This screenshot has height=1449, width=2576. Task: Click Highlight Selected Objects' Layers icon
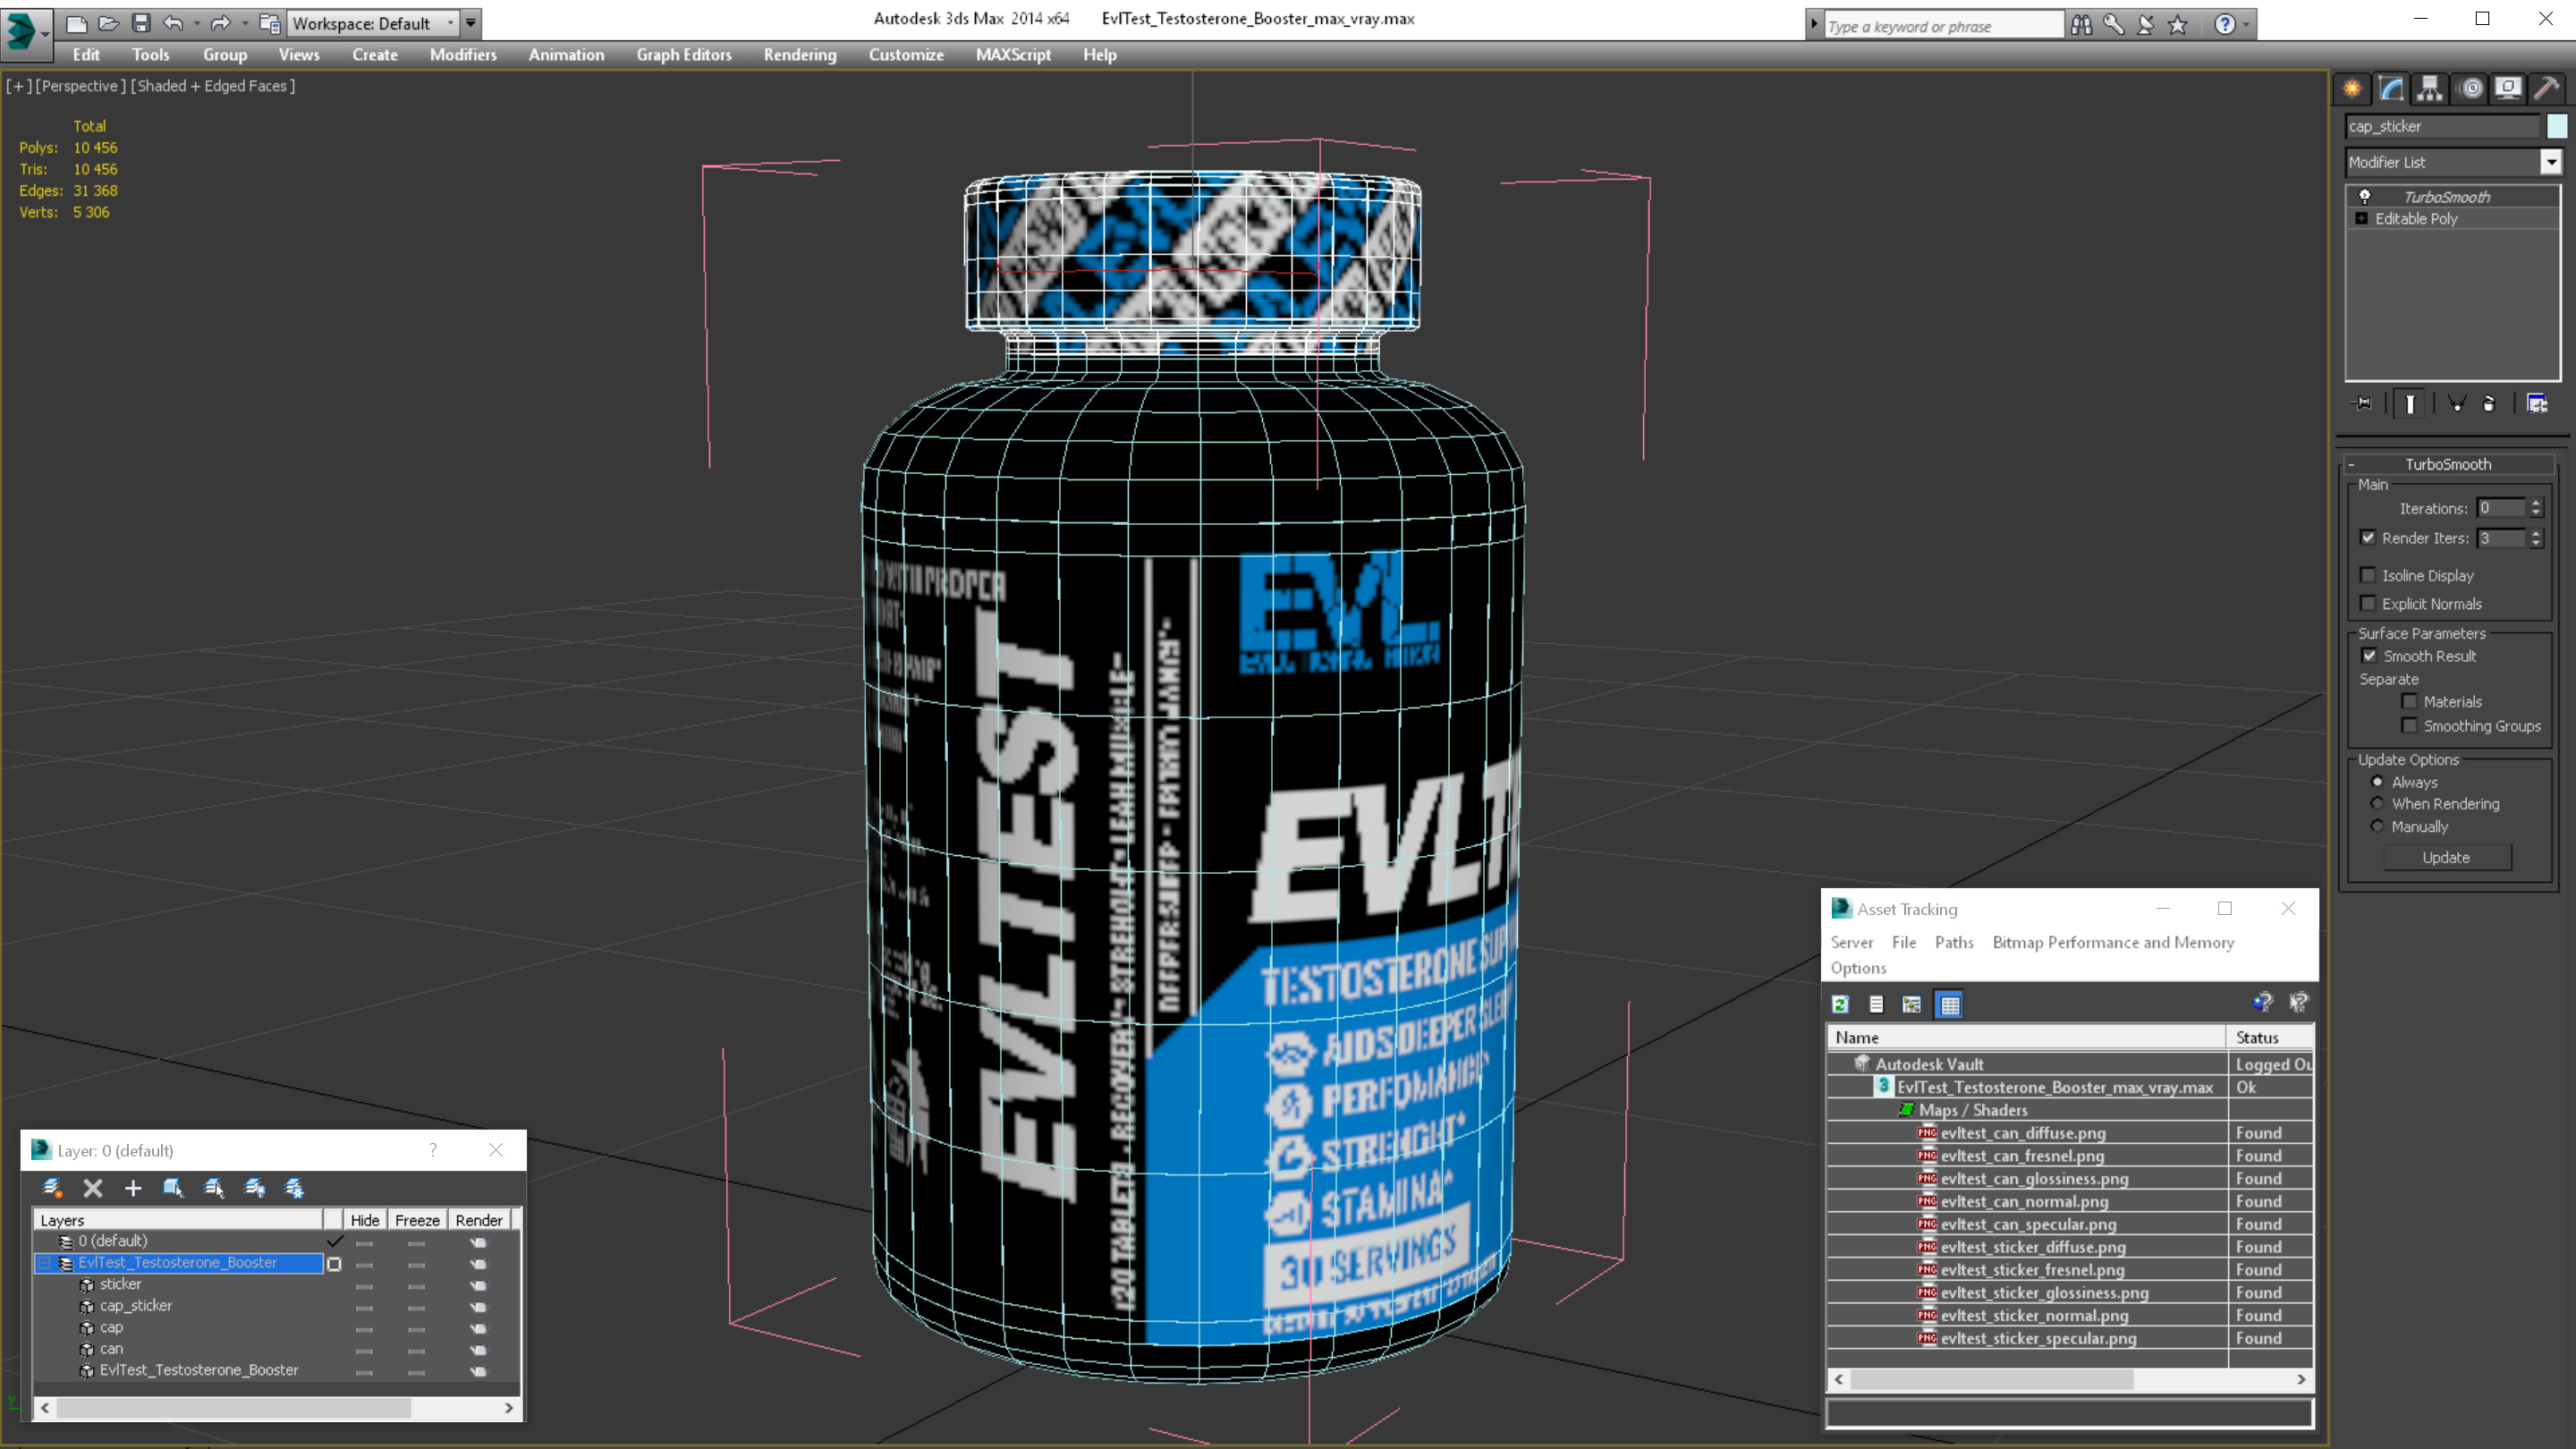[x=214, y=1188]
